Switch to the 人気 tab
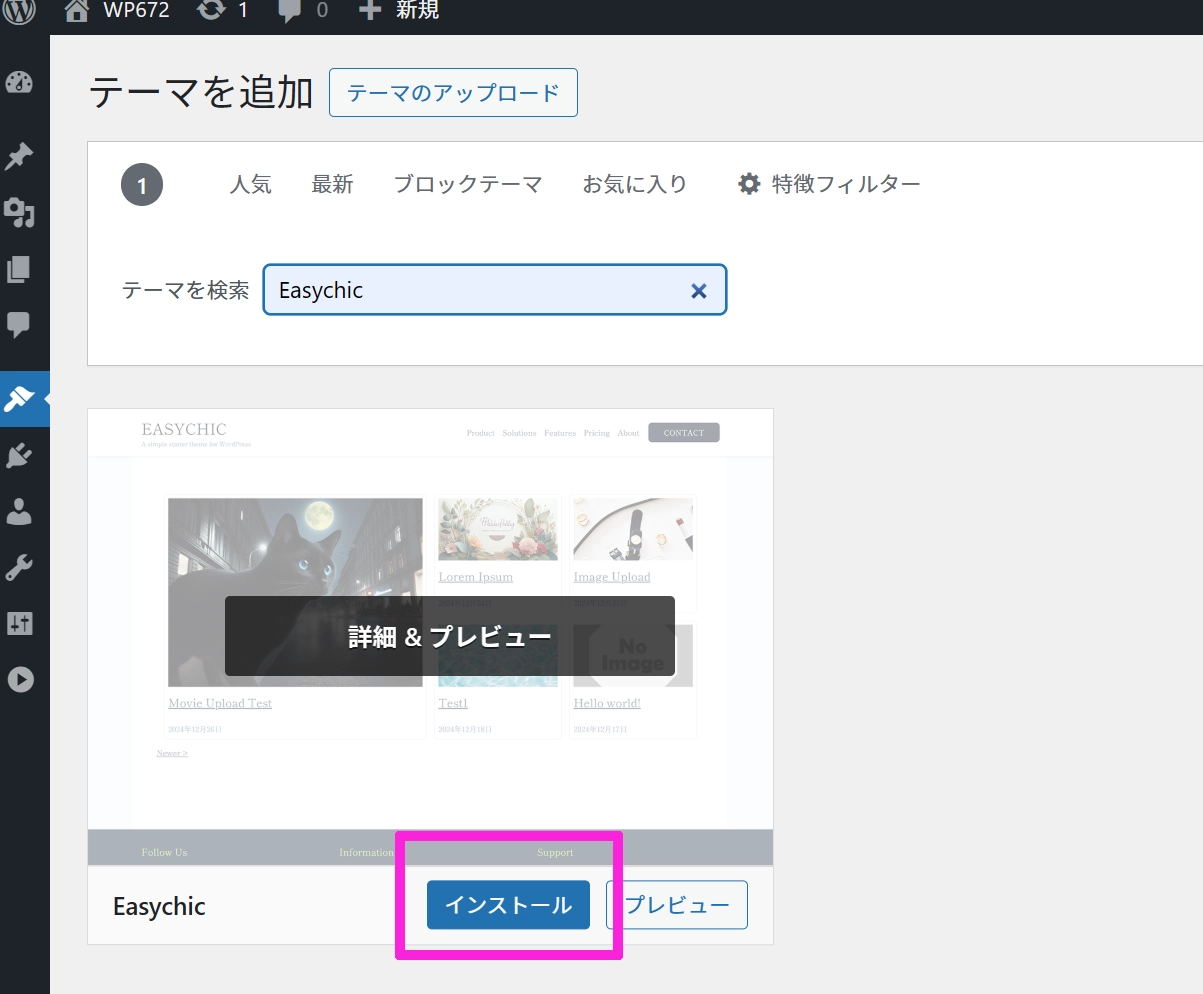This screenshot has height=994, width=1203. [x=250, y=184]
